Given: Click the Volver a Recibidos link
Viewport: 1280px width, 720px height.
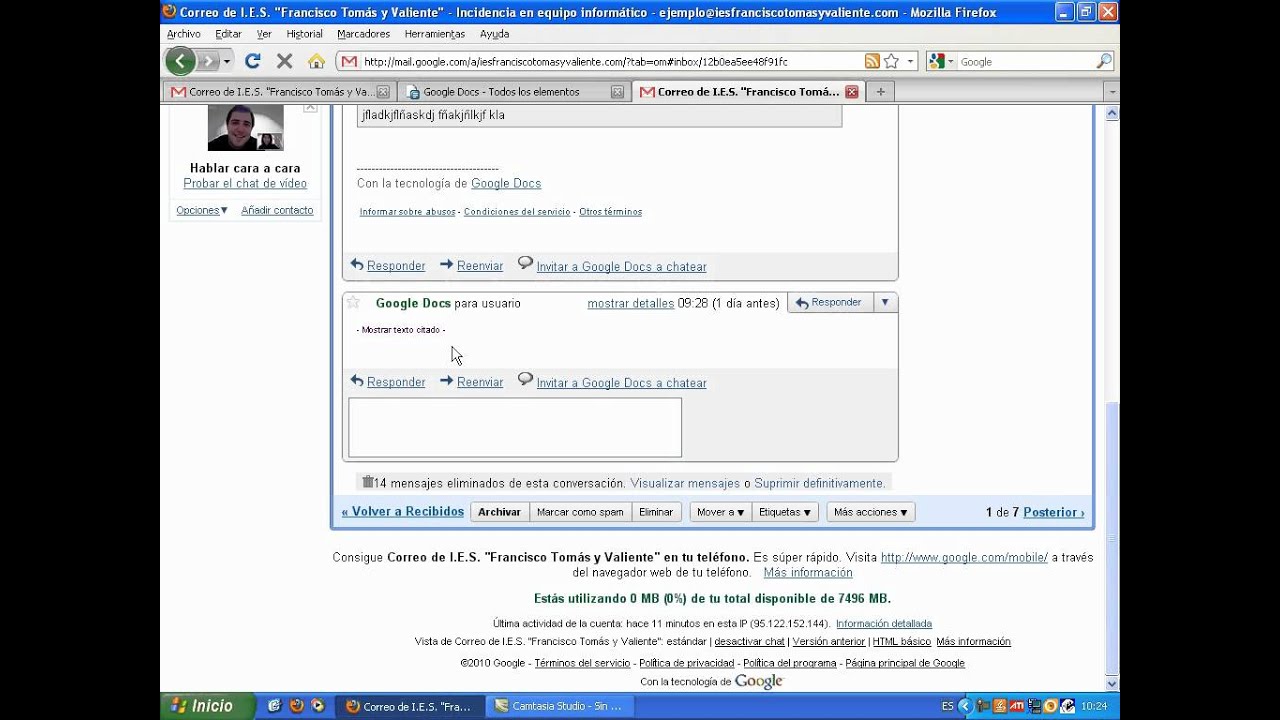Looking at the screenshot, I should [403, 511].
